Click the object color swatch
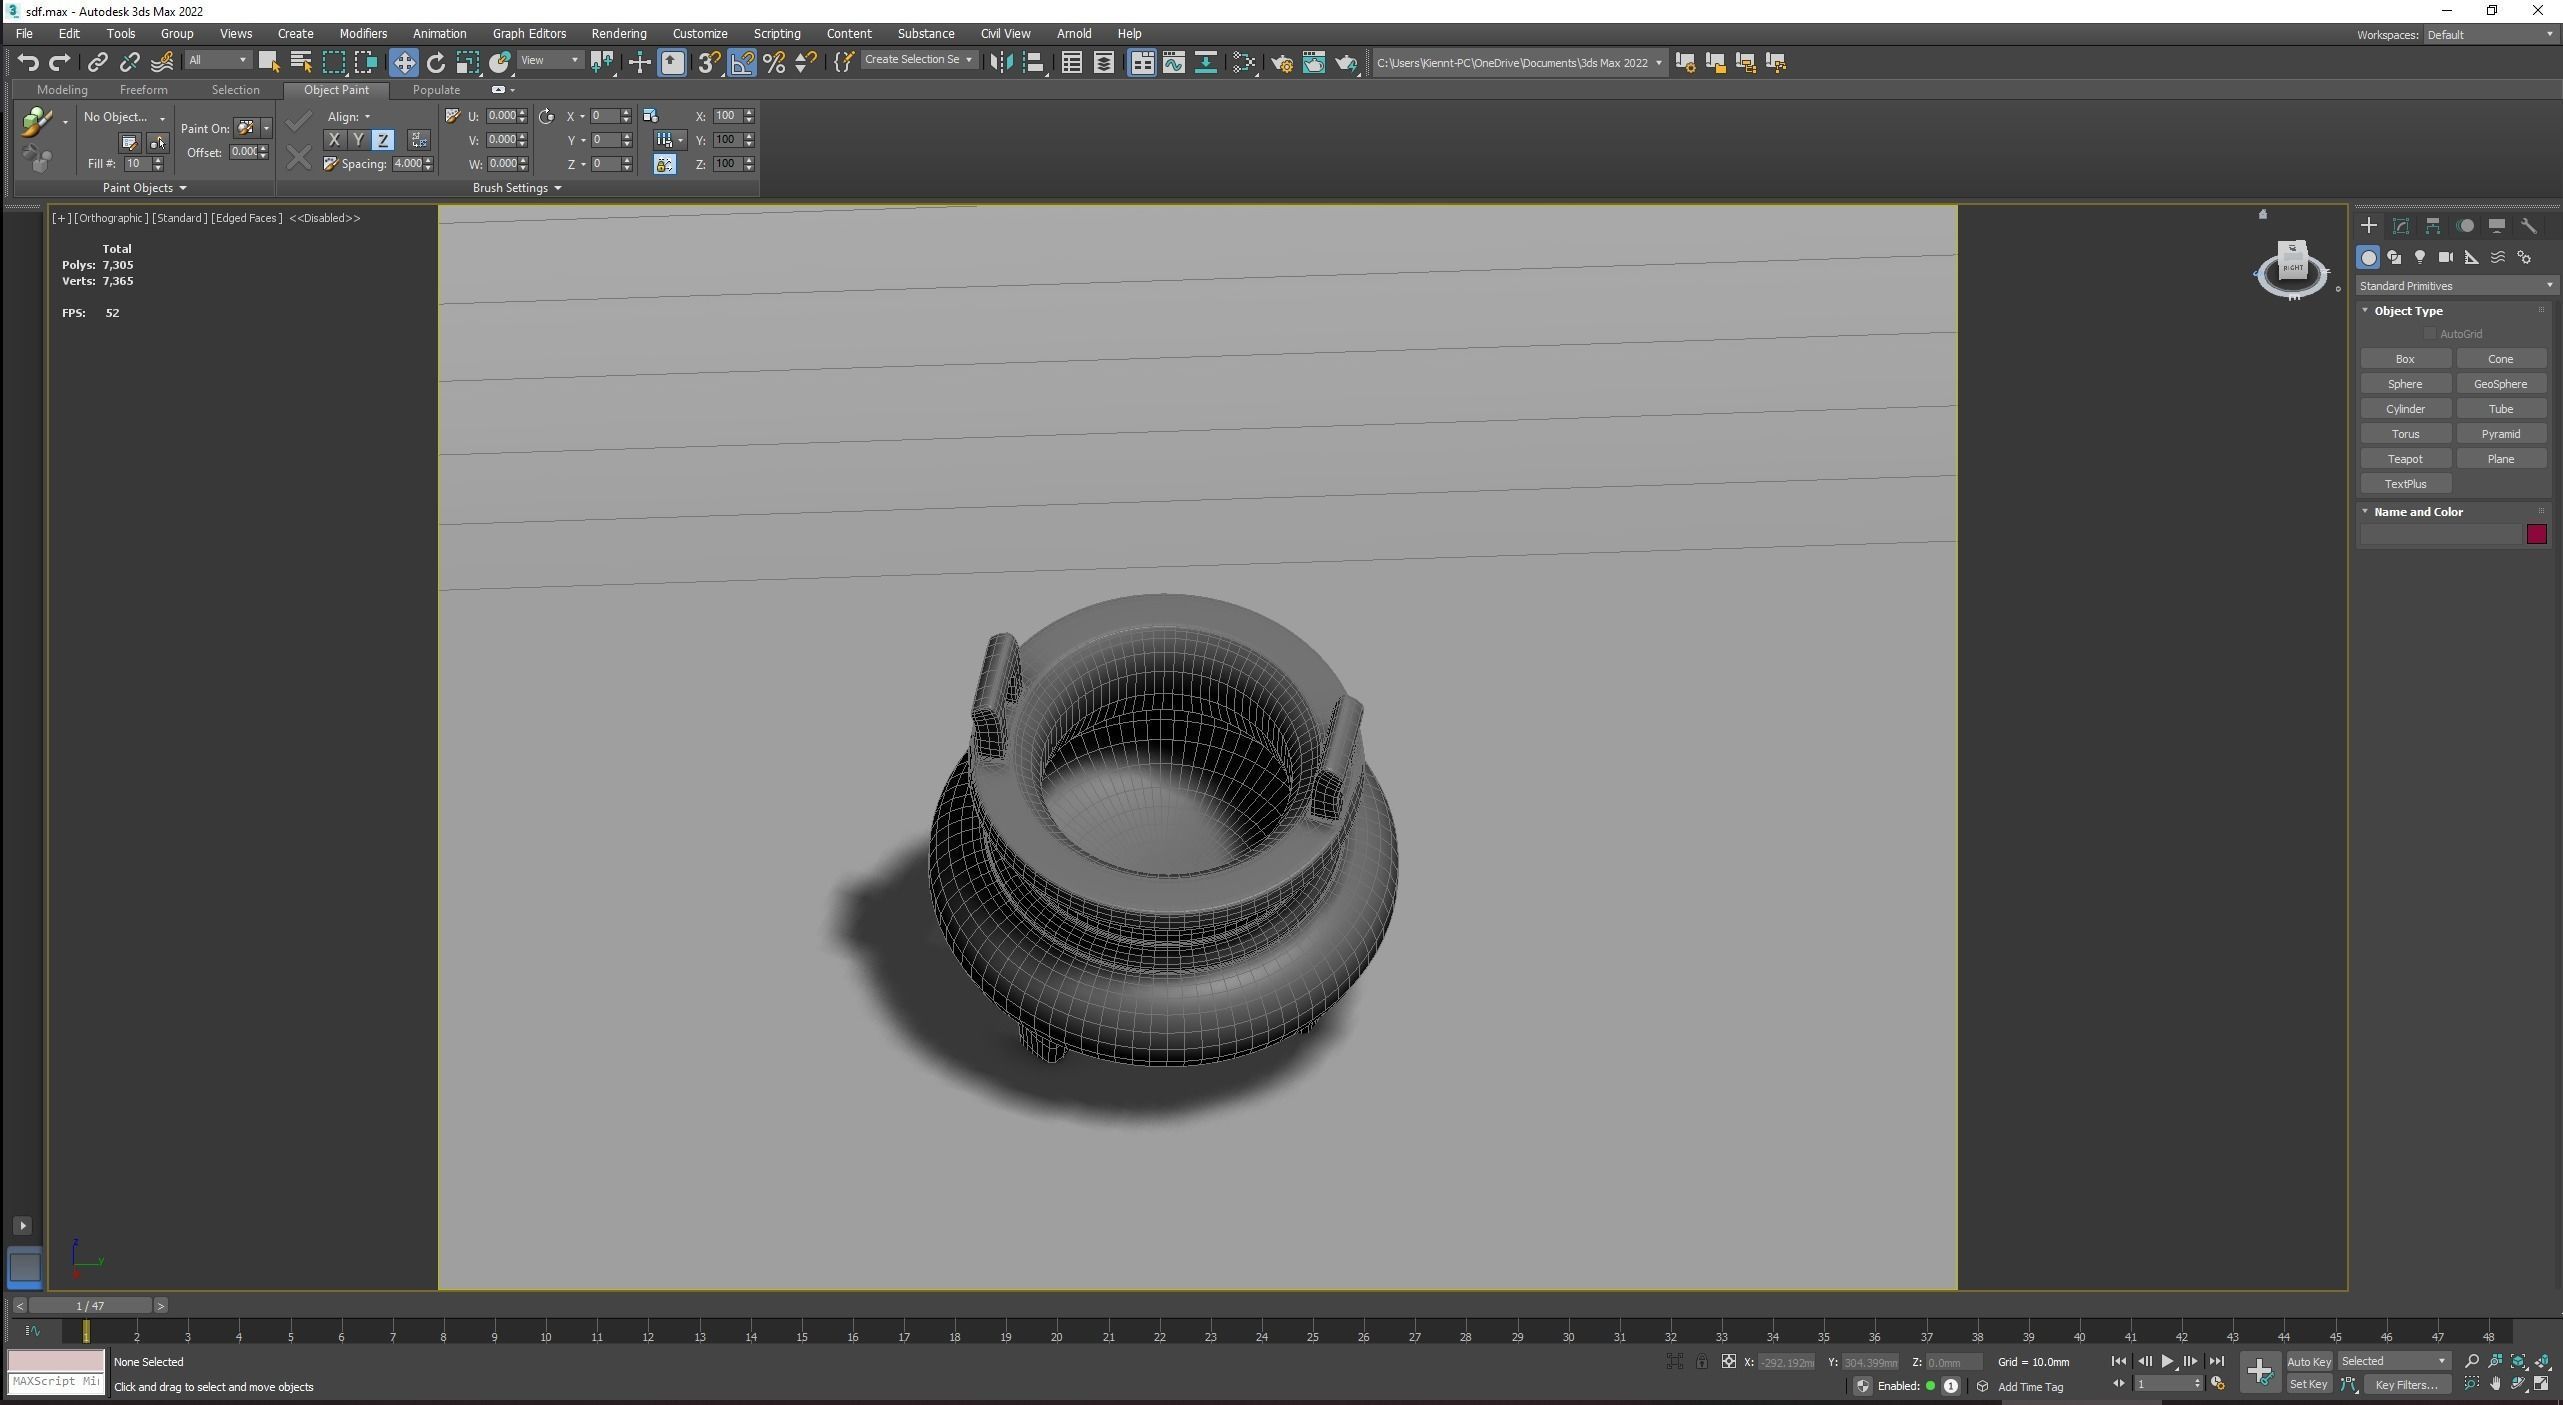This screenshot has width=2563, height=1405. 2536,534
